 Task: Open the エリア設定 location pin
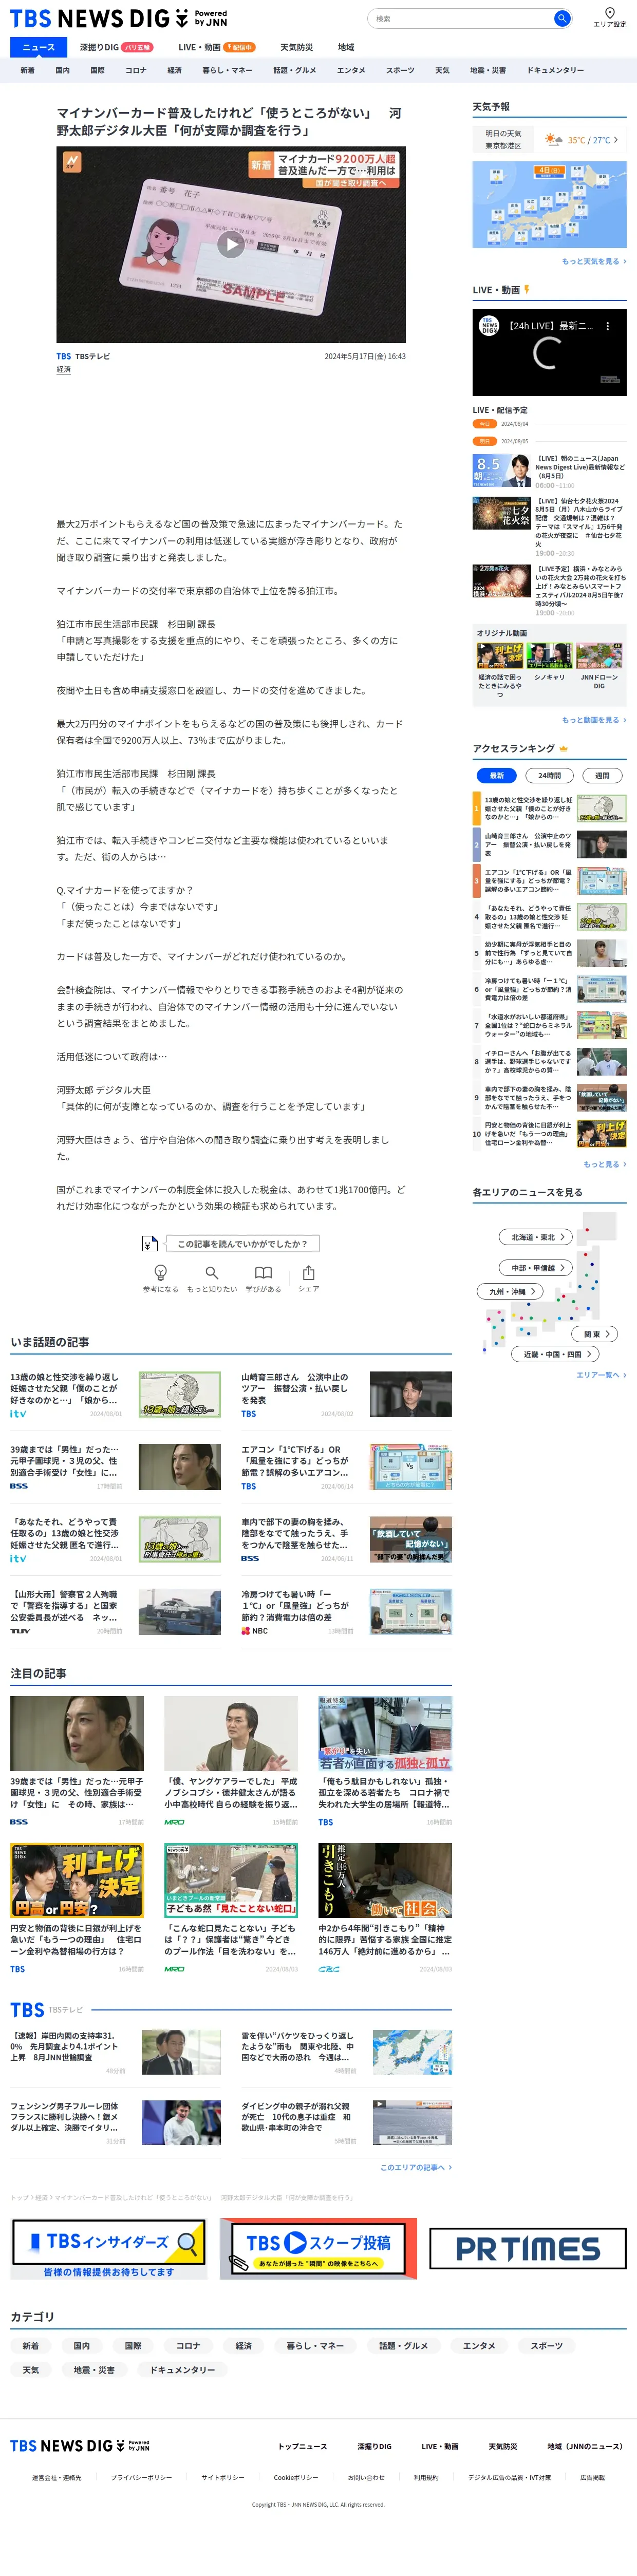[x=609, y=17]
